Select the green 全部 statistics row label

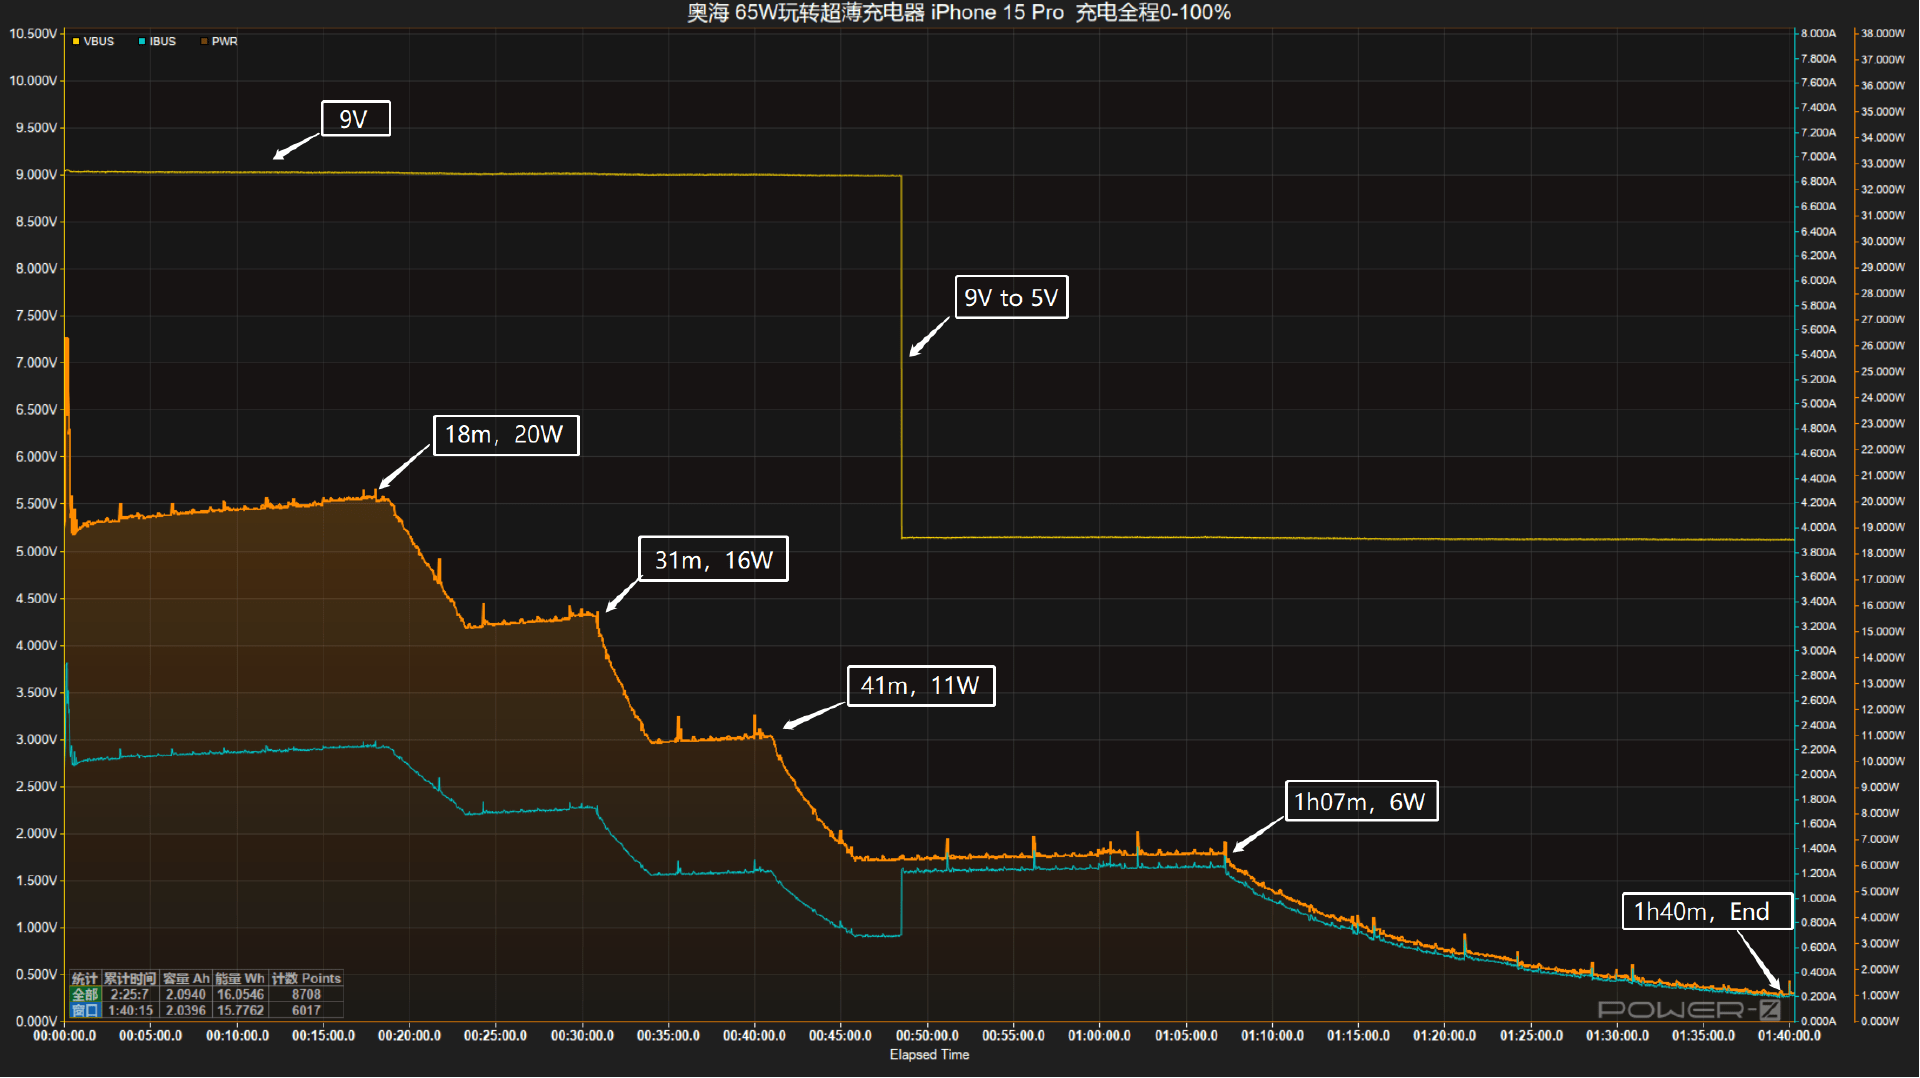click(85, 995)
